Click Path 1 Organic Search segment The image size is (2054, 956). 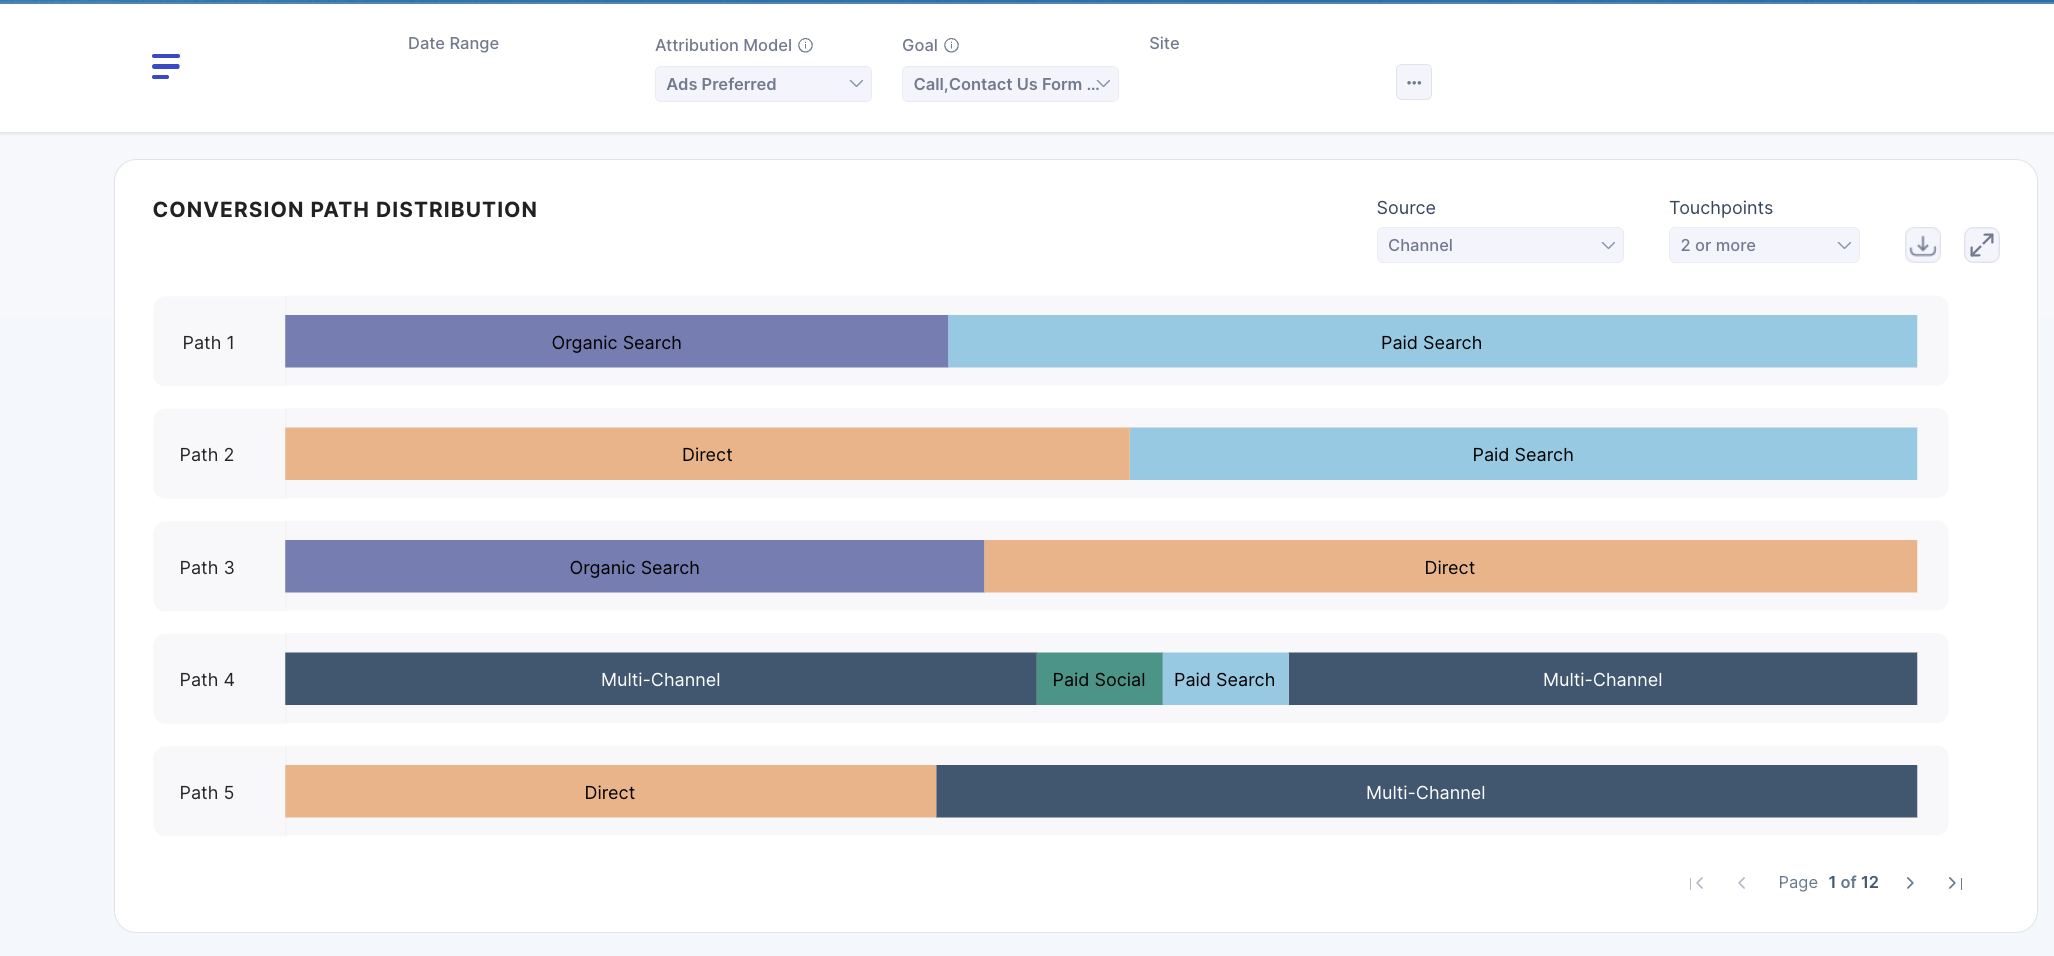click(x=616, y=342)
